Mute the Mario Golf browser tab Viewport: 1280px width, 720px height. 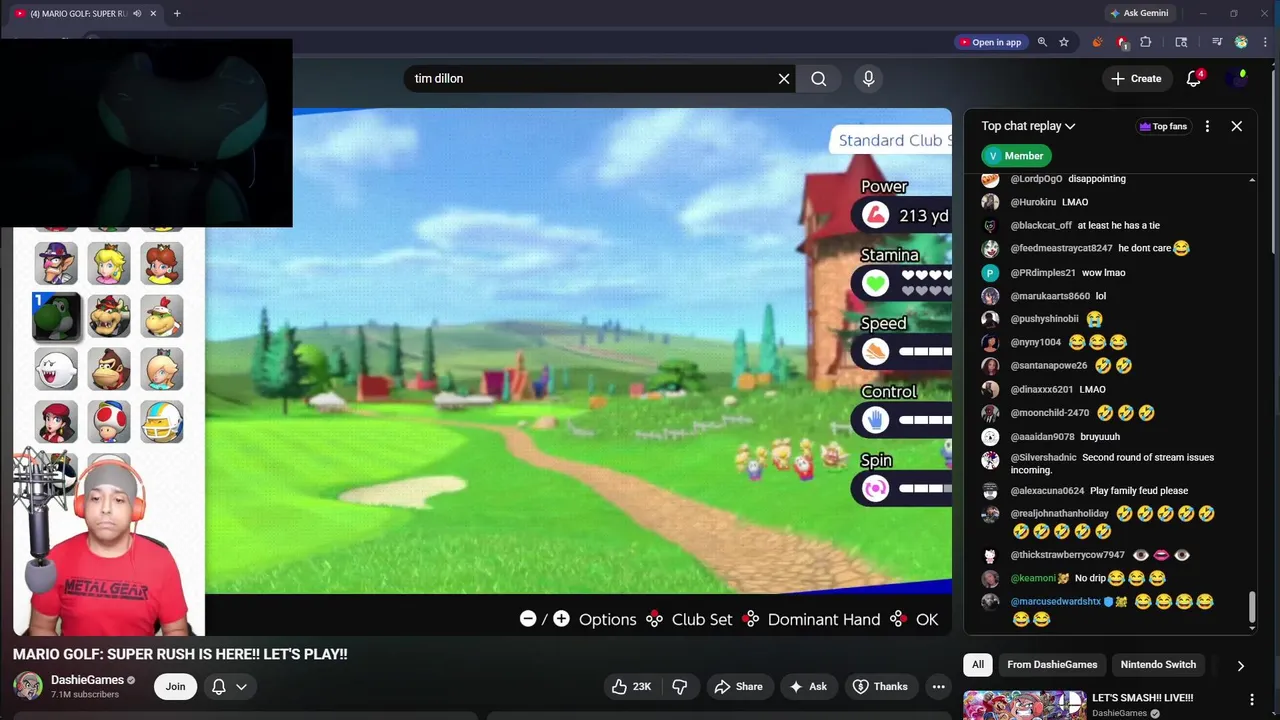tap(137, 13)
